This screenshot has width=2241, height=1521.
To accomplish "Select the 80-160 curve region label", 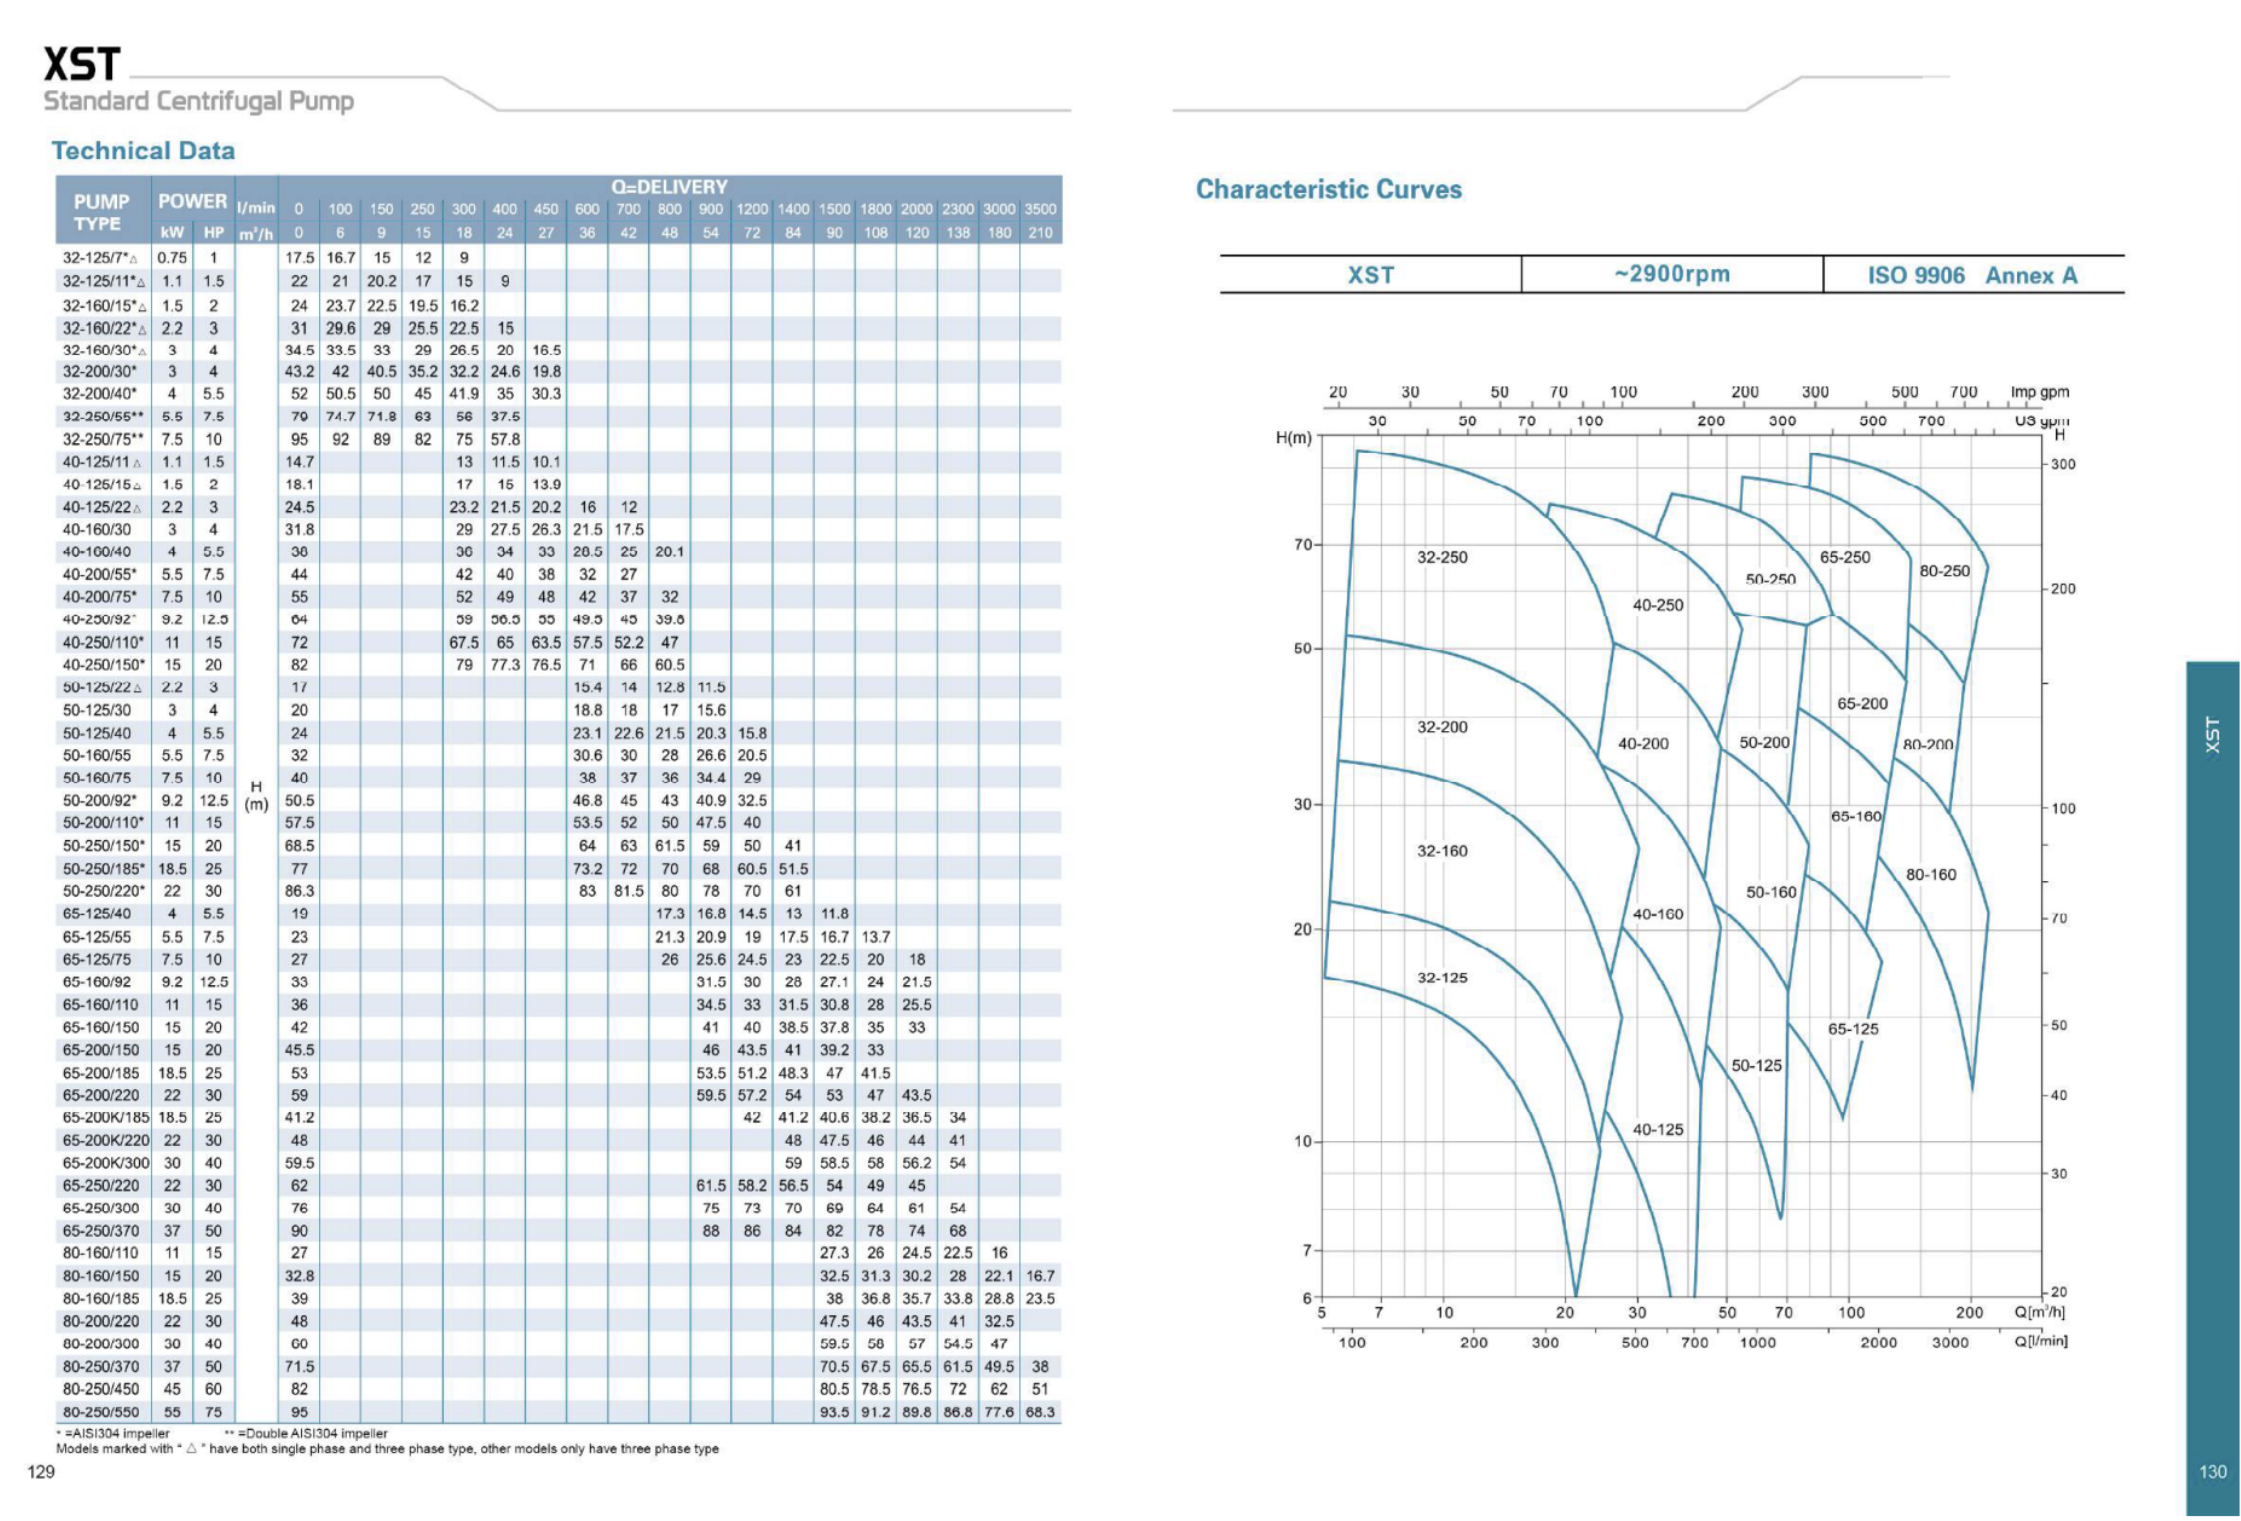I will (x=1930, y=874).
